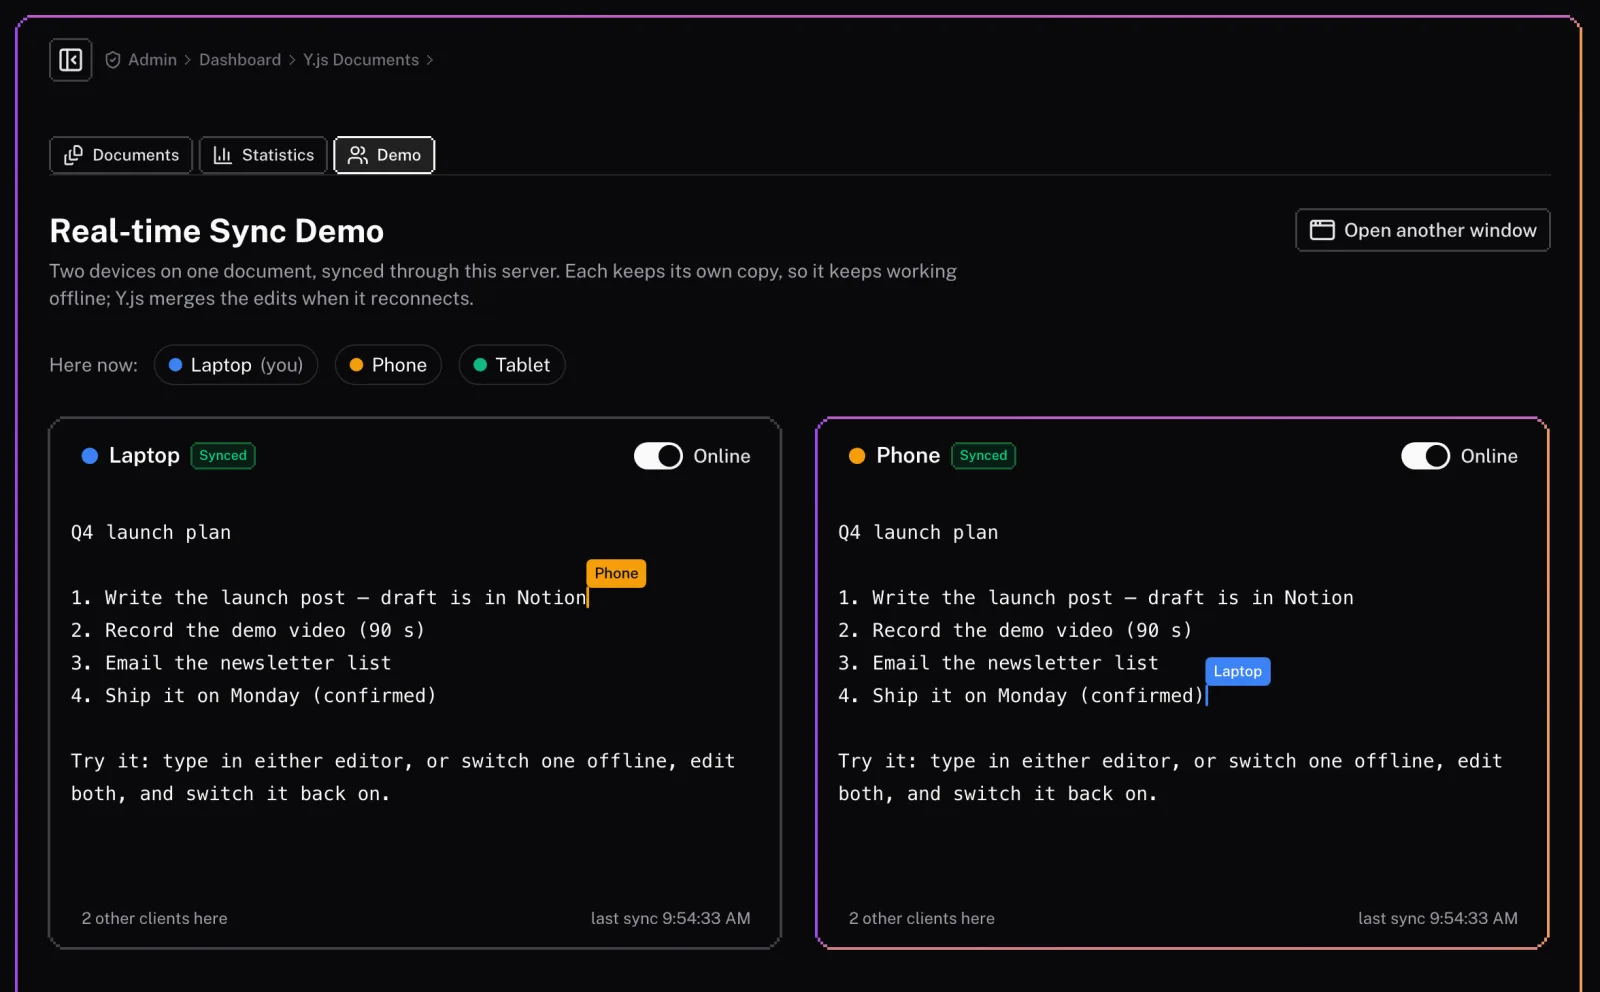Image resolution: width=1600 pixels, height=992 pixels.
Task: Click last sync time in Phone panel
Action: [x=1438, y=918]
